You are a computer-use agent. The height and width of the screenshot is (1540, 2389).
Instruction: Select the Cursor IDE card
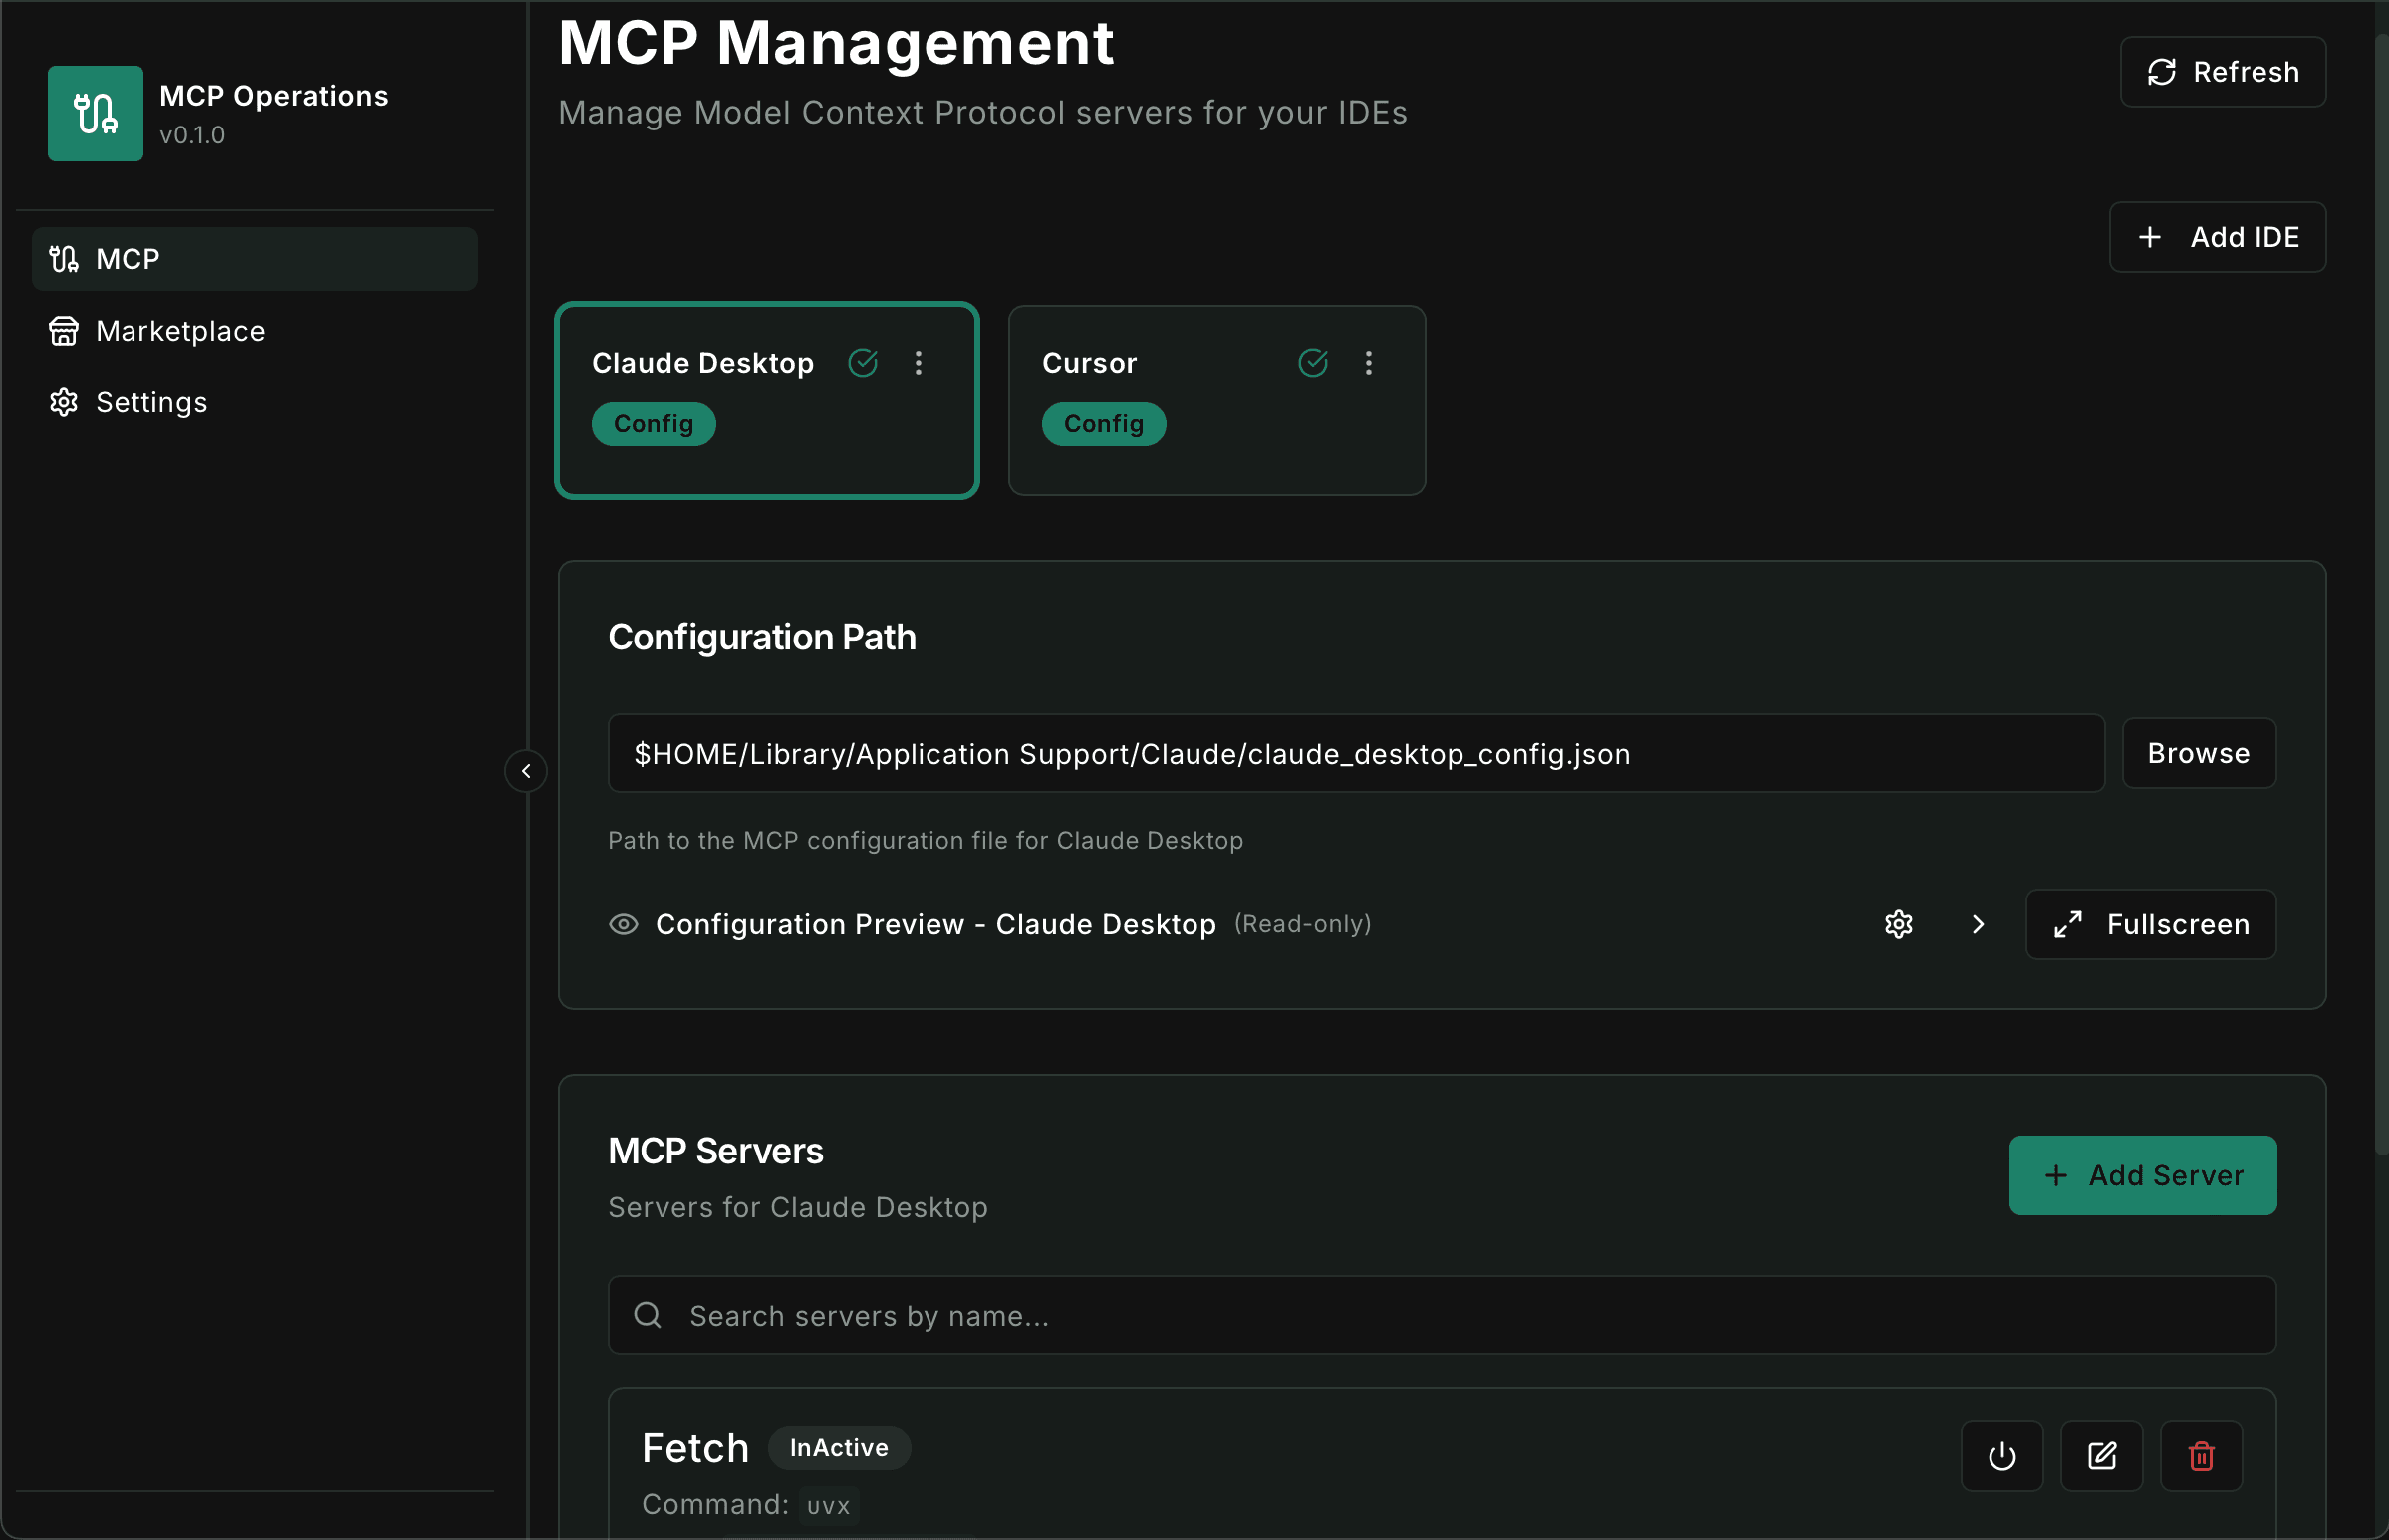pyautogui.click(x=1217, y=400)
